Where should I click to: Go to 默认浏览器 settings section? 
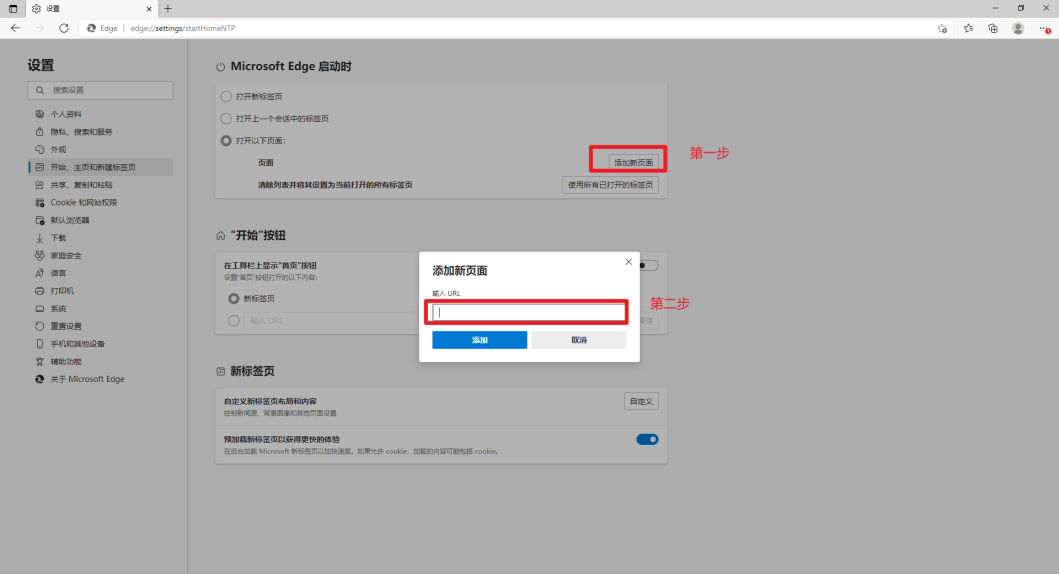click(70, 220)
